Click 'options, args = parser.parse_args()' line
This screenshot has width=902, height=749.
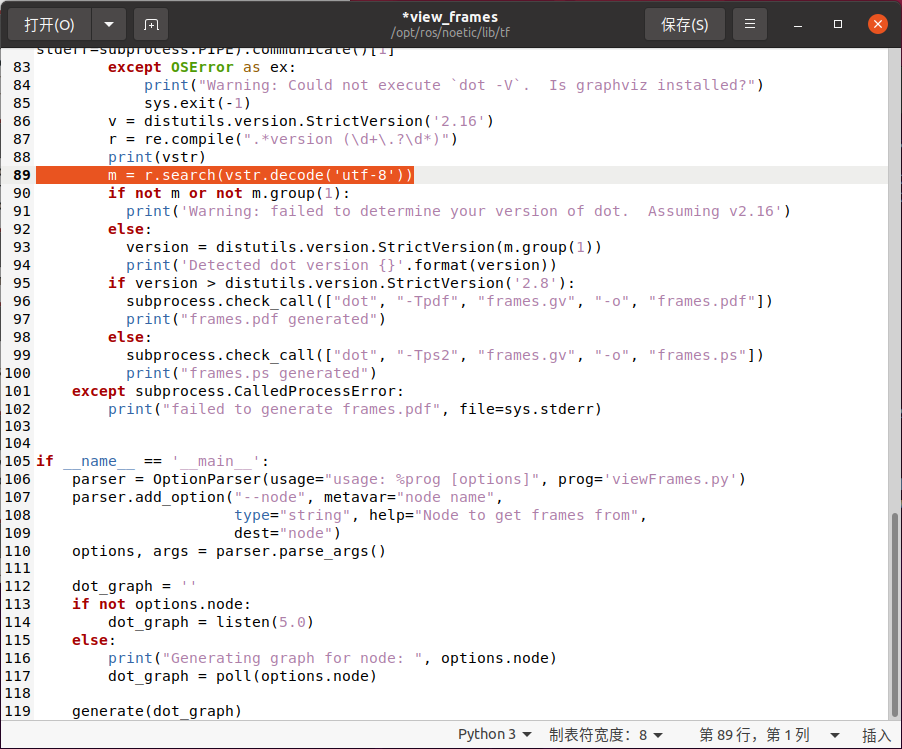point(229,551)
